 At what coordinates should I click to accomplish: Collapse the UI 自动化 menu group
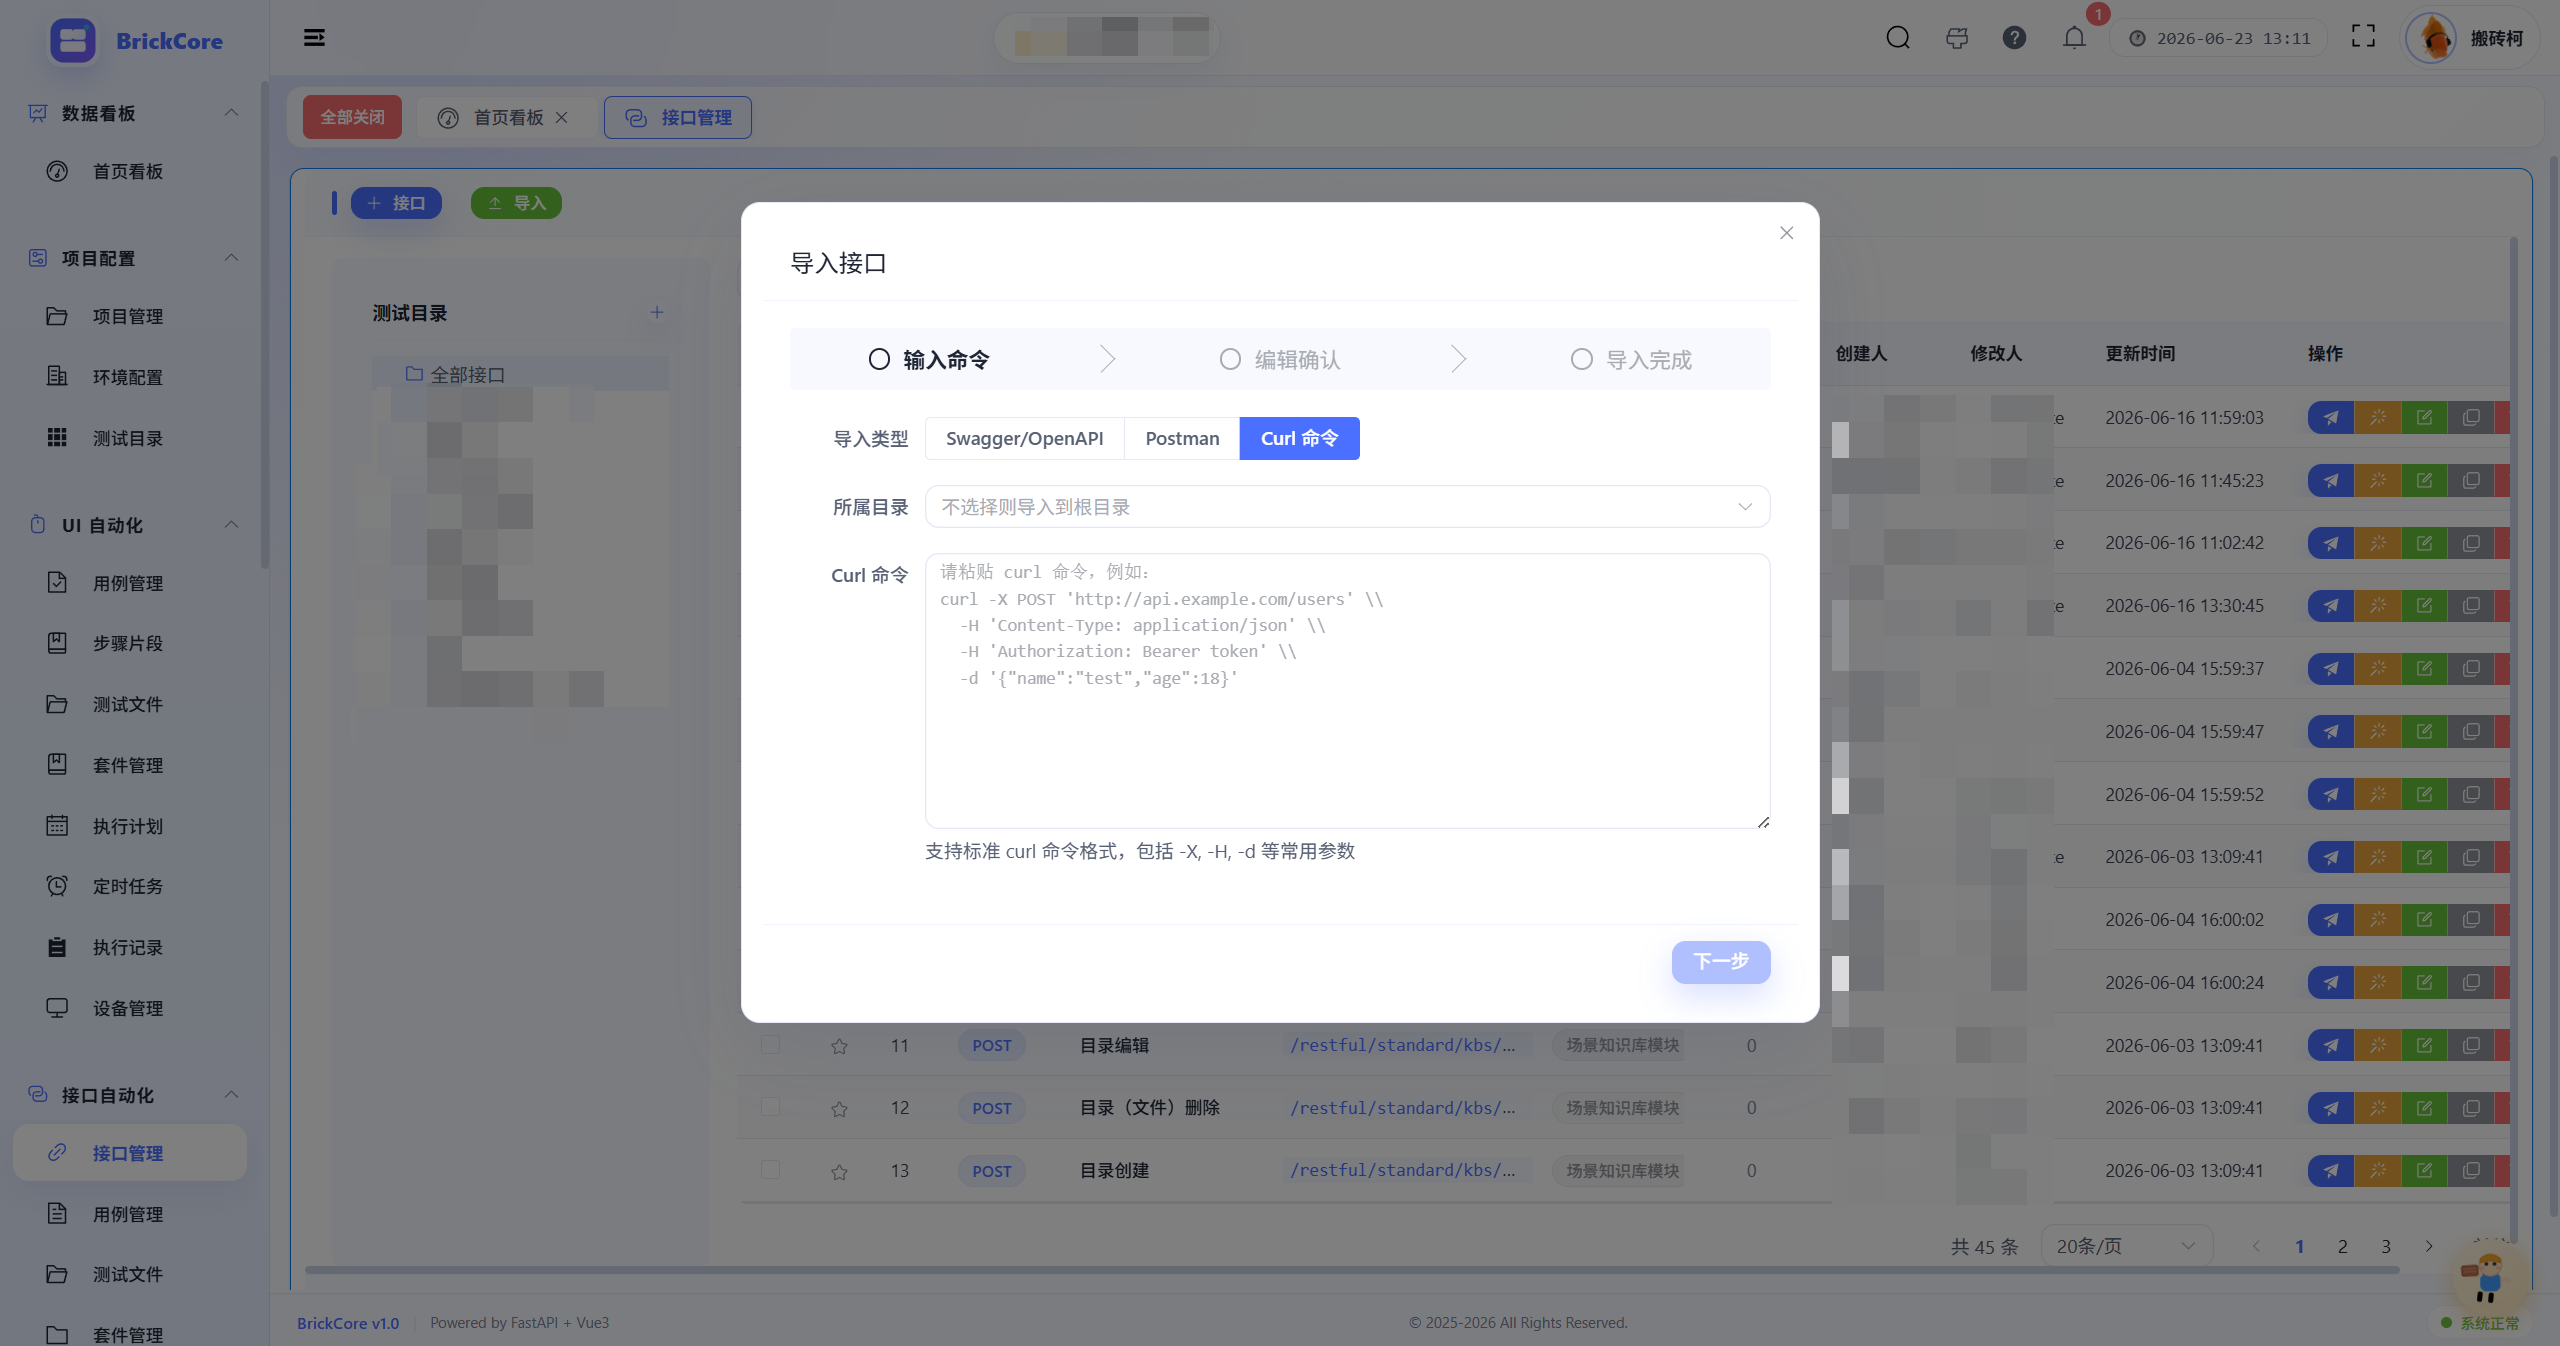point(231,525)
